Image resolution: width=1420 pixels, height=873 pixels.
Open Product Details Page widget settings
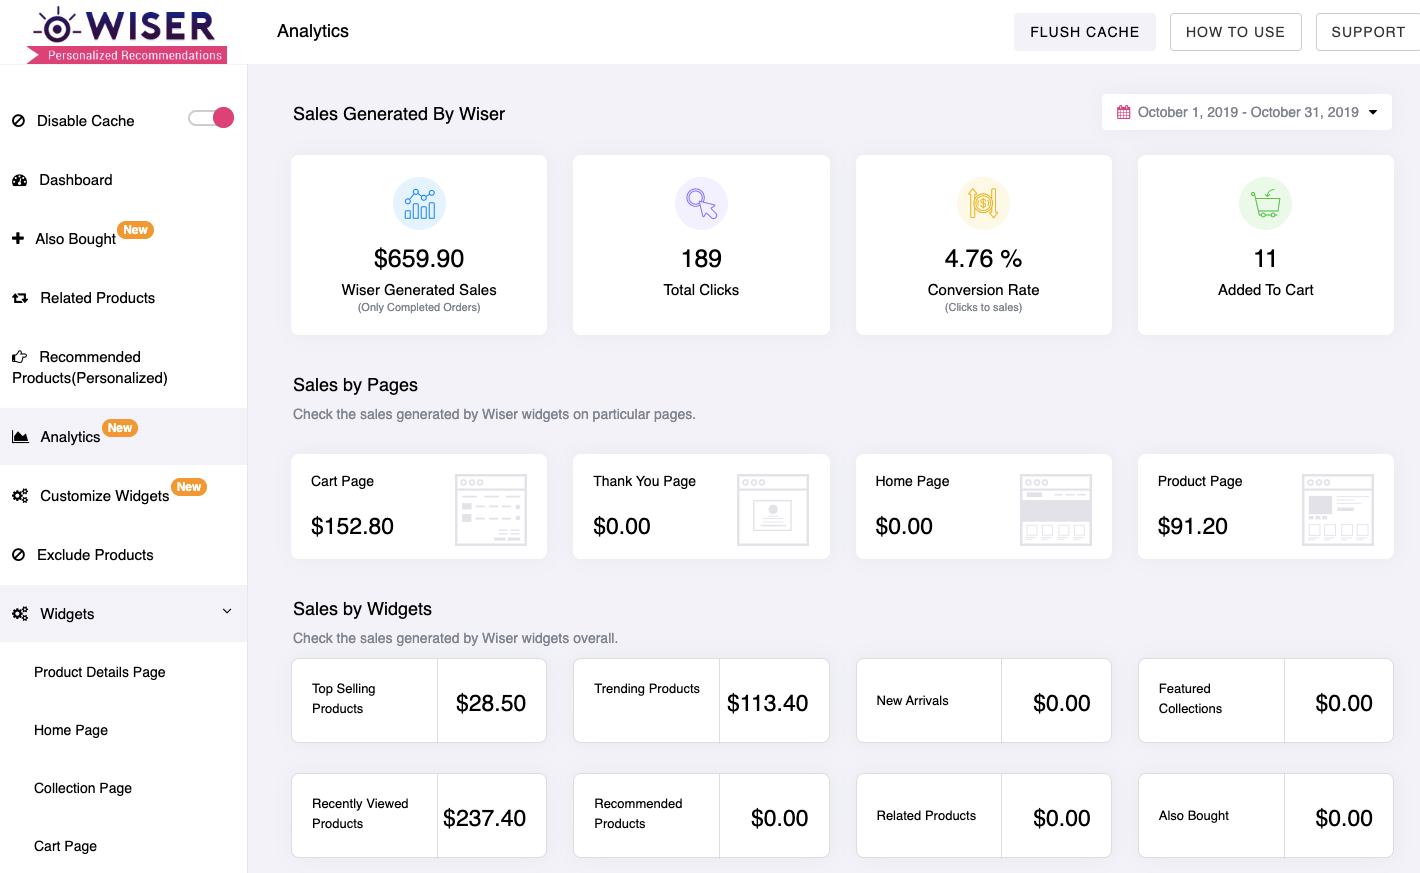click(100, 672)
